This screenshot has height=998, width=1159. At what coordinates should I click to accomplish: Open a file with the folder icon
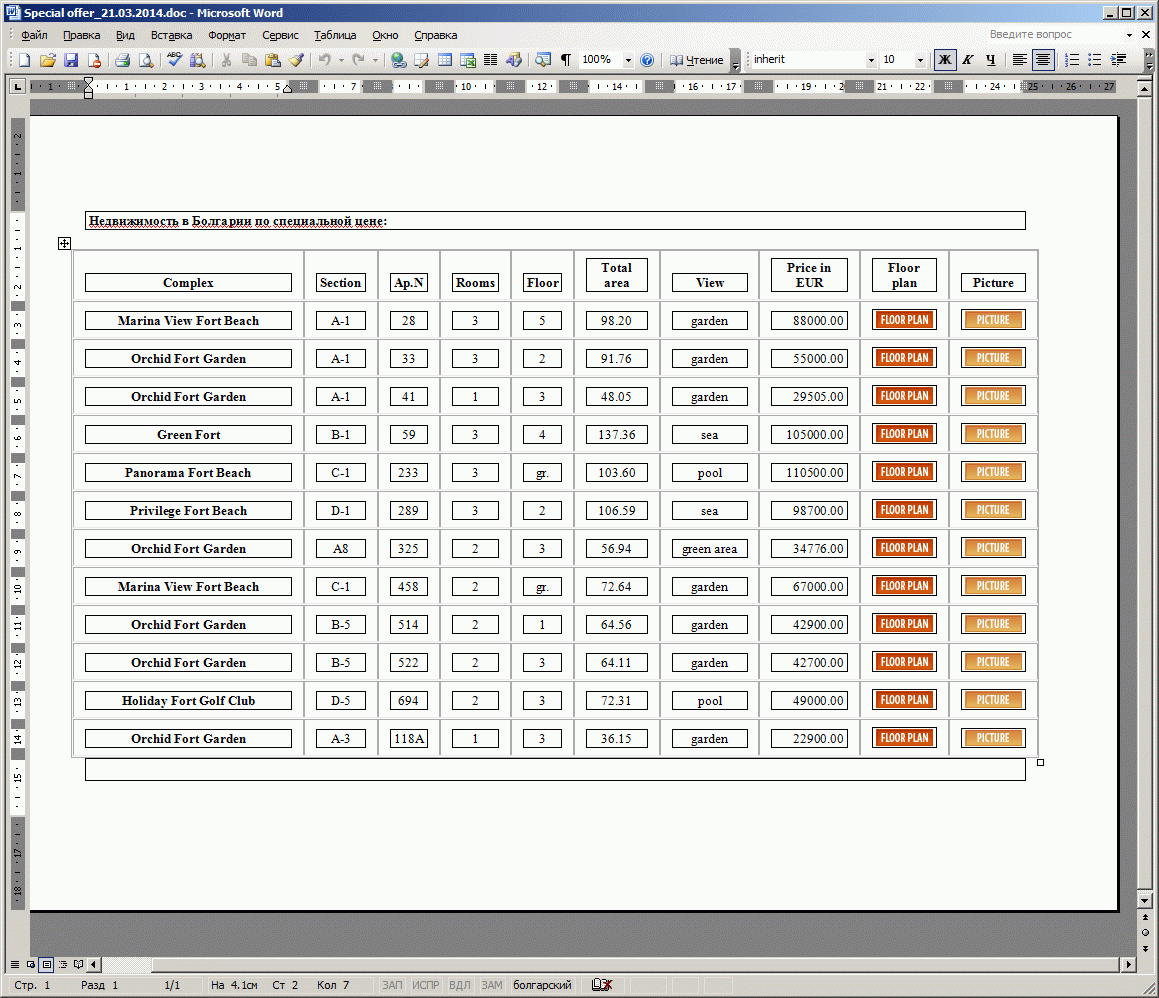point(47,60)
